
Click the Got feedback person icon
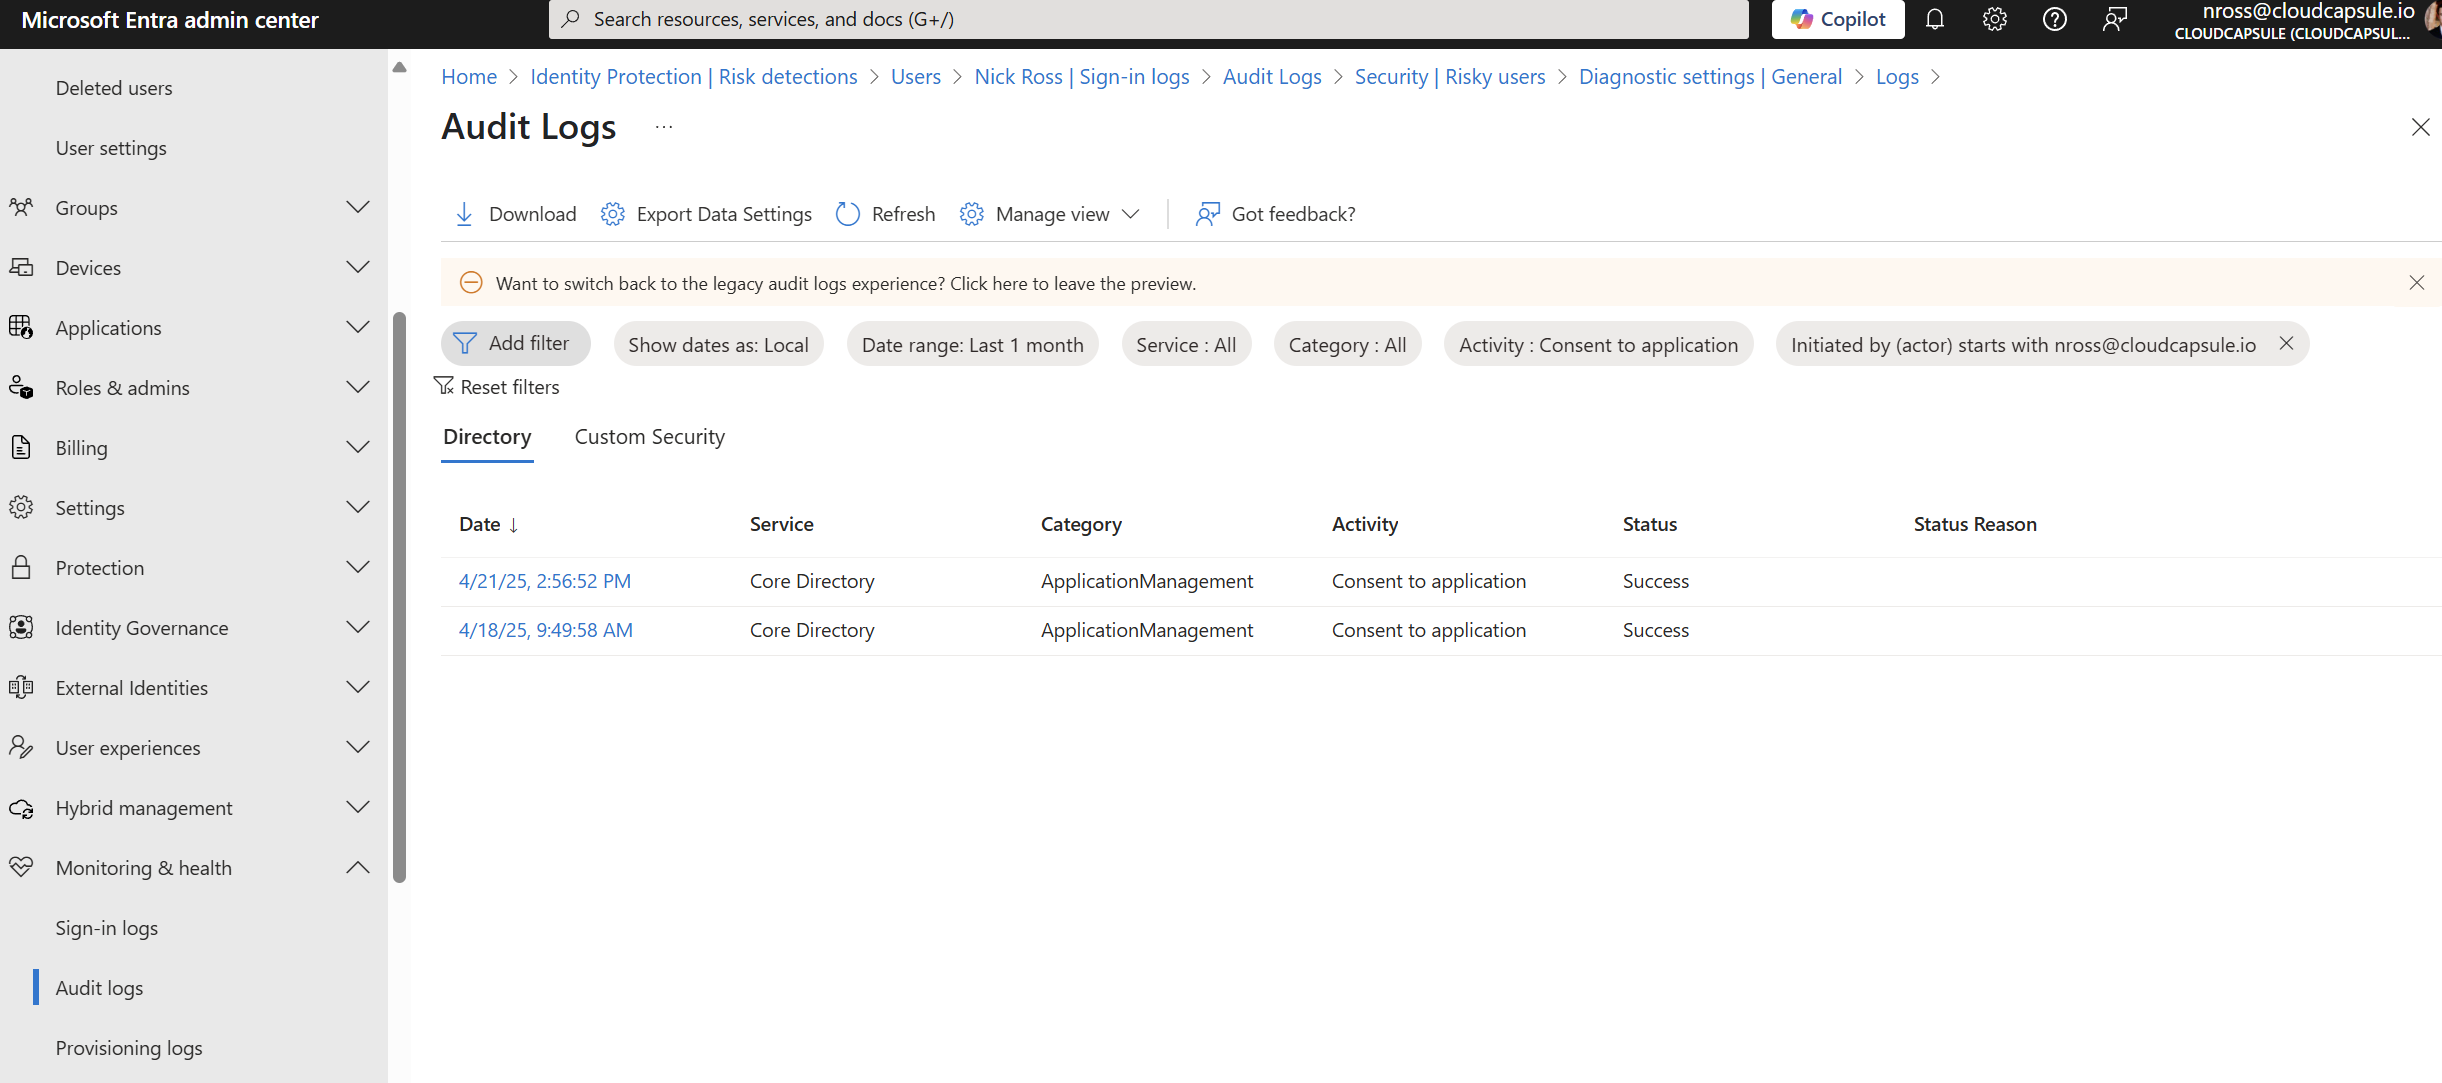(1208, 214)
